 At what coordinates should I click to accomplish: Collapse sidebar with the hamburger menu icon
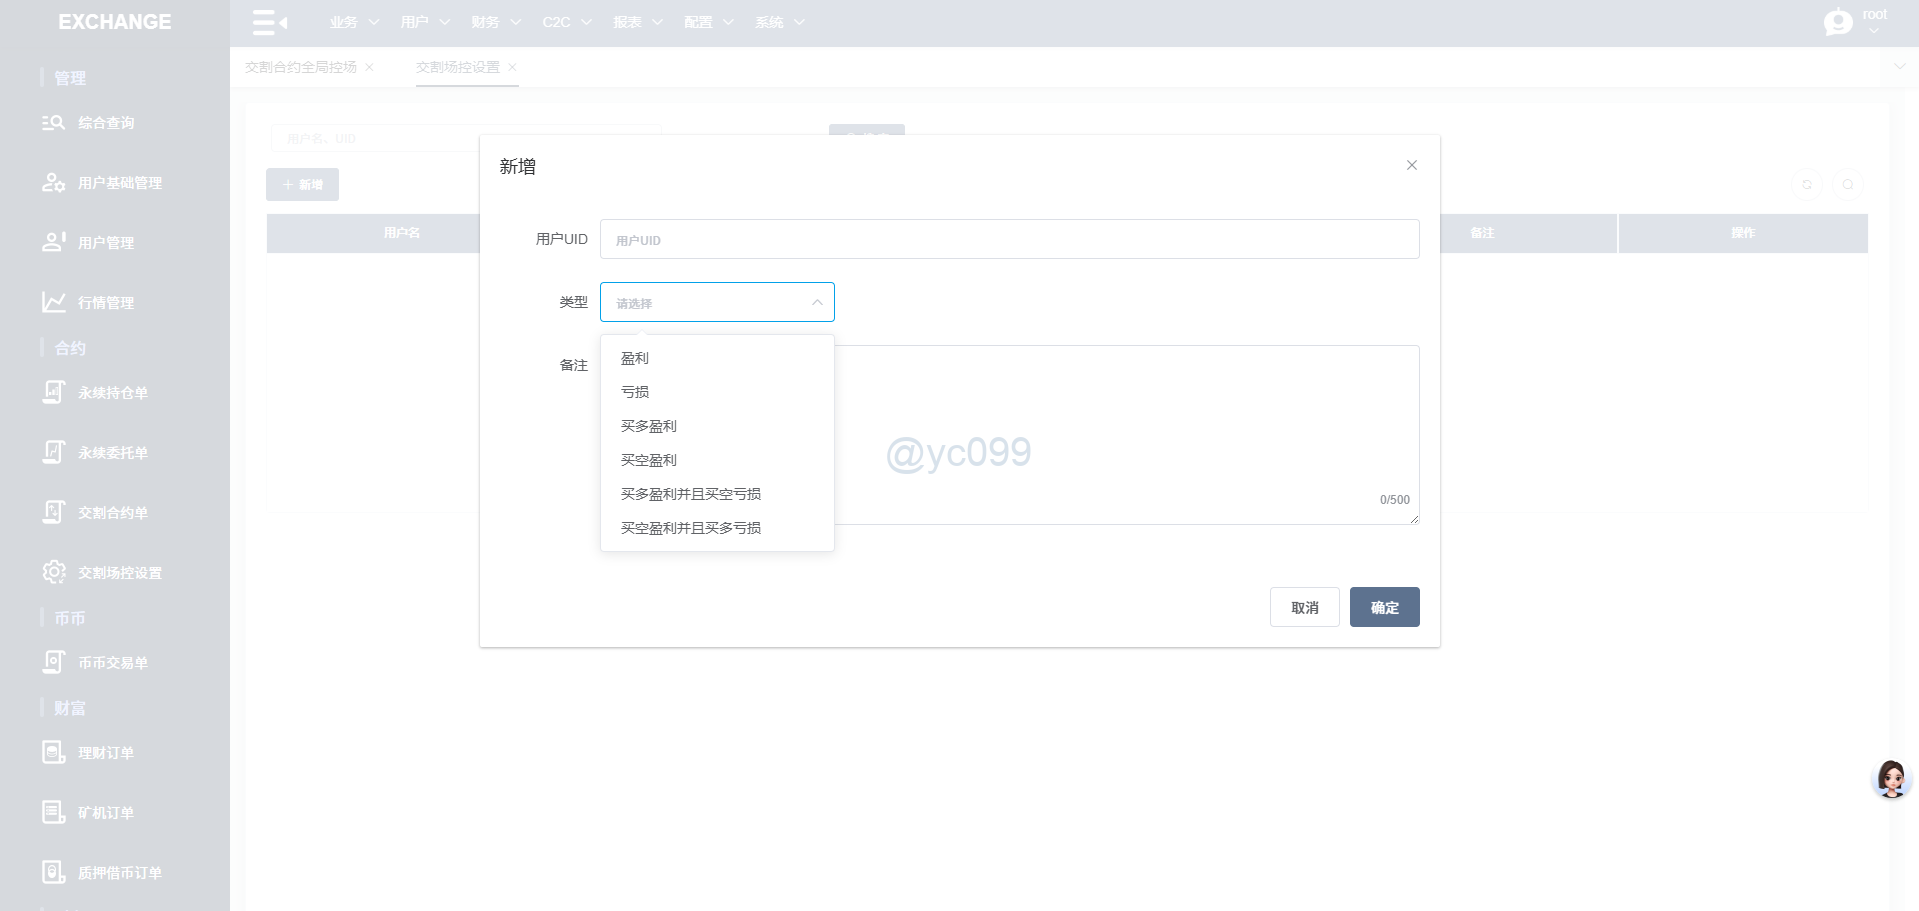(269, 22)
